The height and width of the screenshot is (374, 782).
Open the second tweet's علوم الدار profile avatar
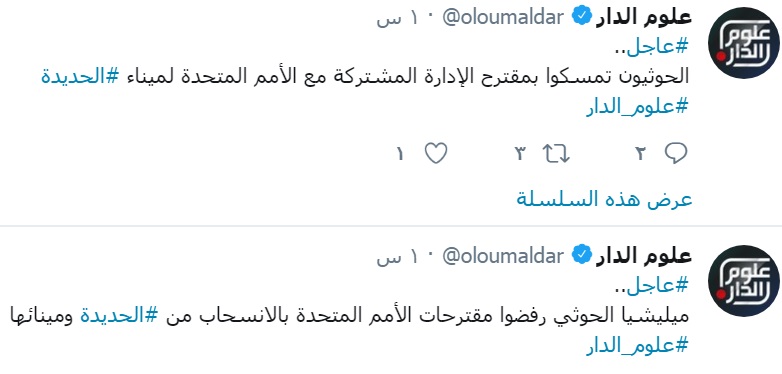(x=744, y=280)
